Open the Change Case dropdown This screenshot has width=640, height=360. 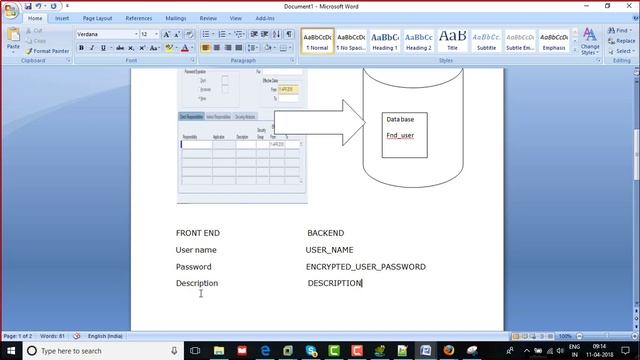154,48
